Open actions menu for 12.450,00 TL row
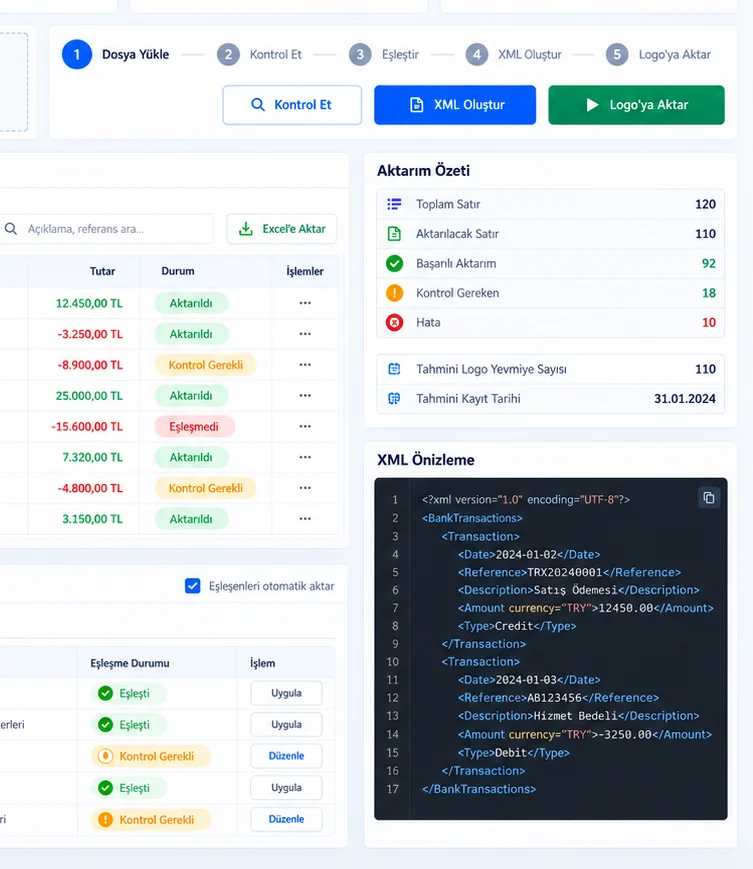The height and width of the screenshot is (869, 753). [x=305, y=303]
